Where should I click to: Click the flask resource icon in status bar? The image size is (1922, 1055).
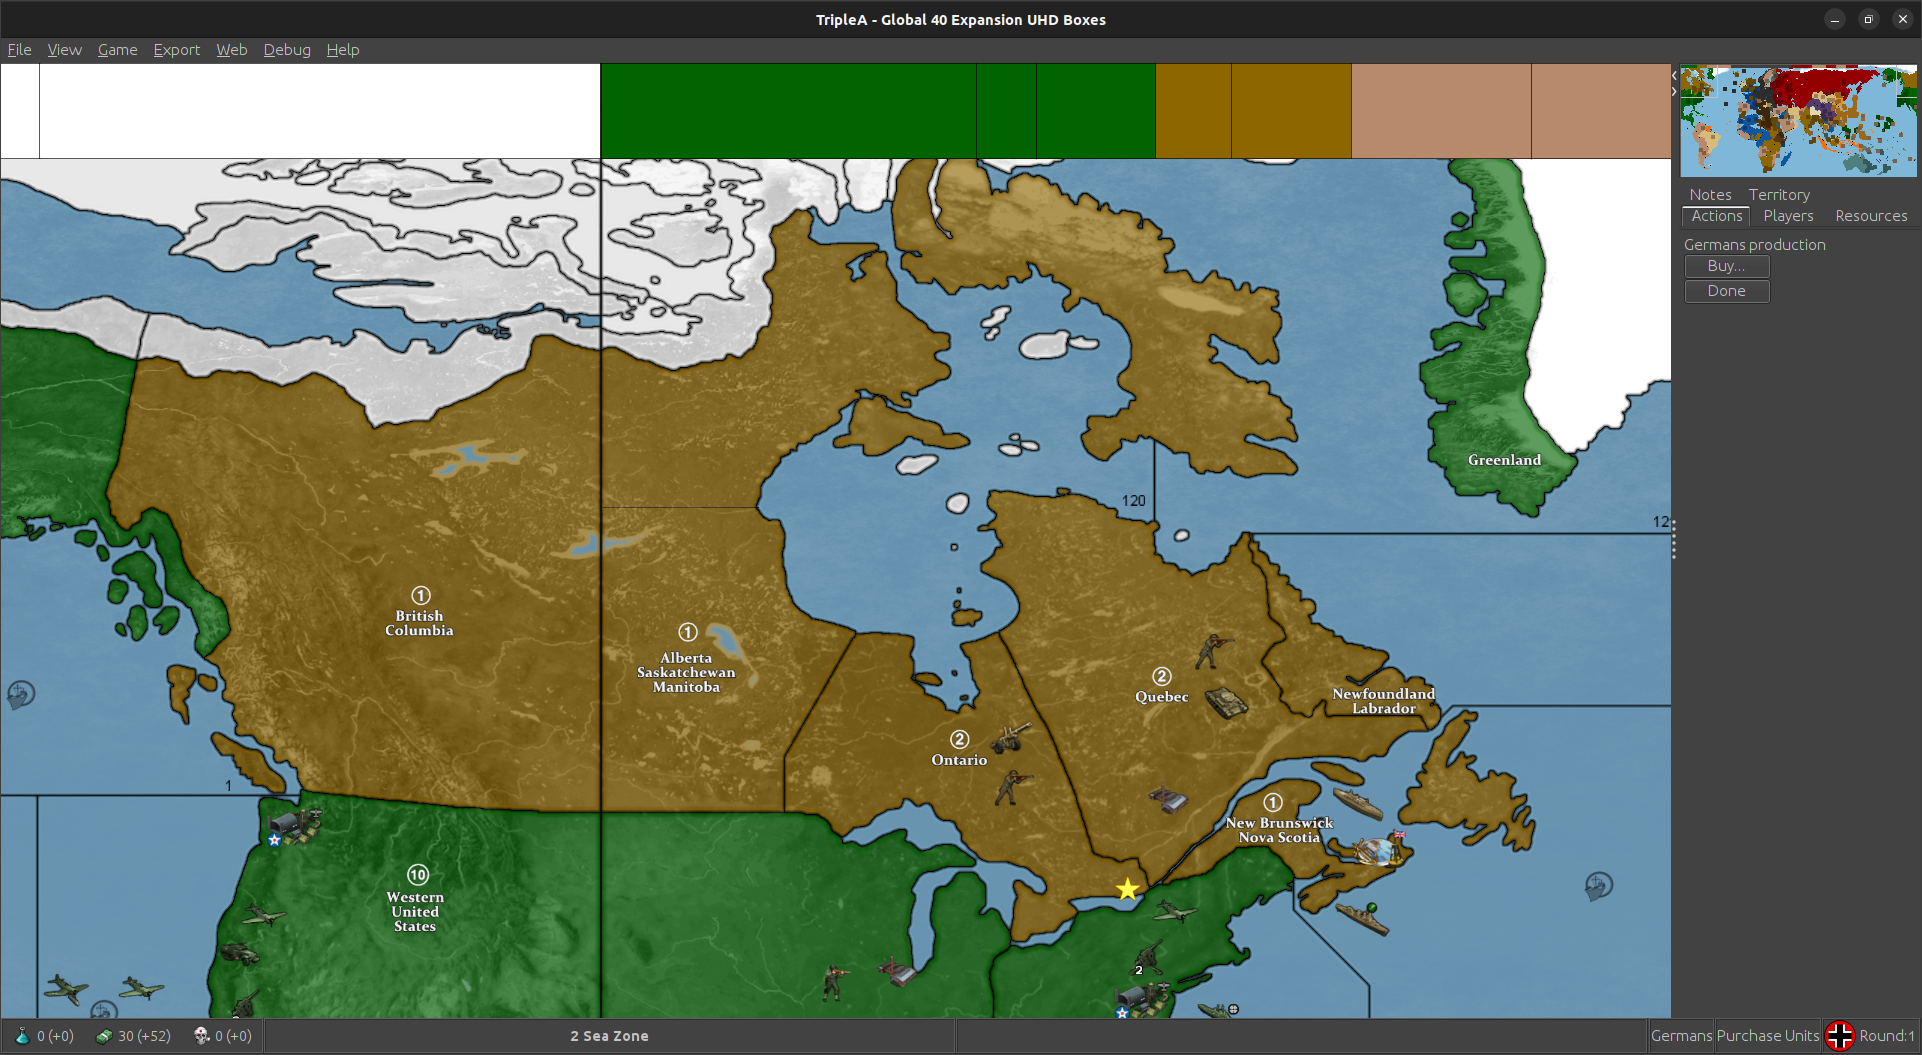[22, 1036]
